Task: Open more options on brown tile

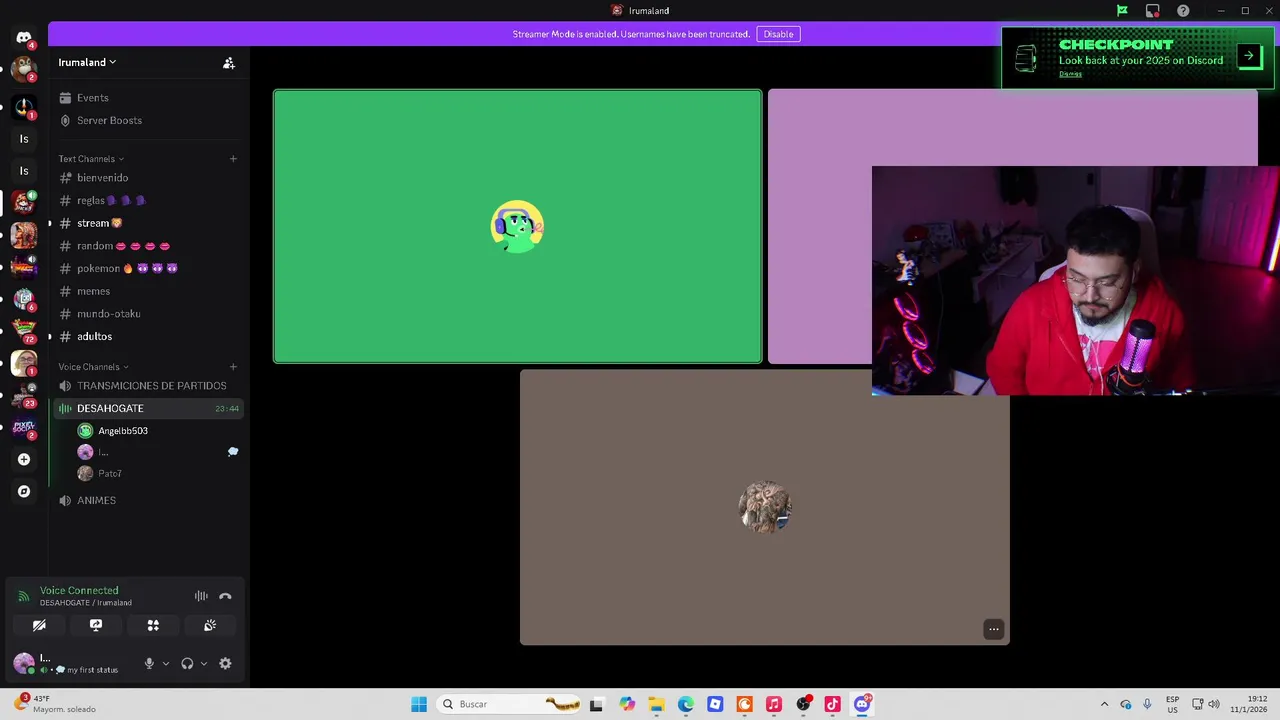Action: (993, 629)
